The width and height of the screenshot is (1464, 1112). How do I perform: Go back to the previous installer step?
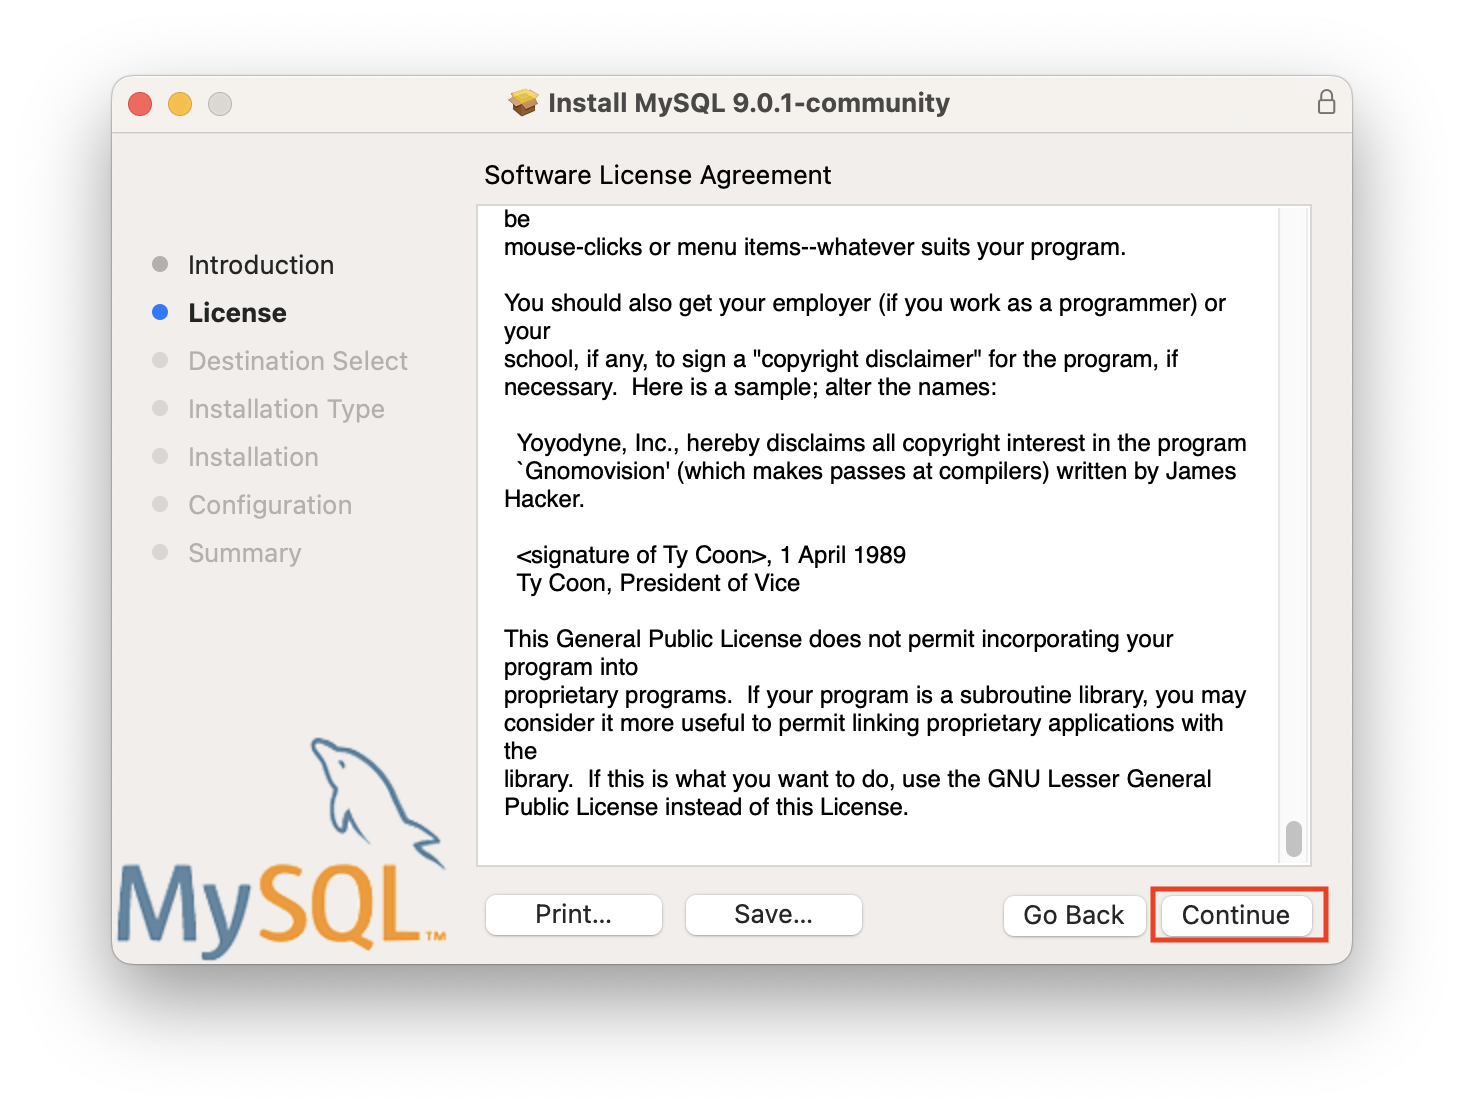1074,915
